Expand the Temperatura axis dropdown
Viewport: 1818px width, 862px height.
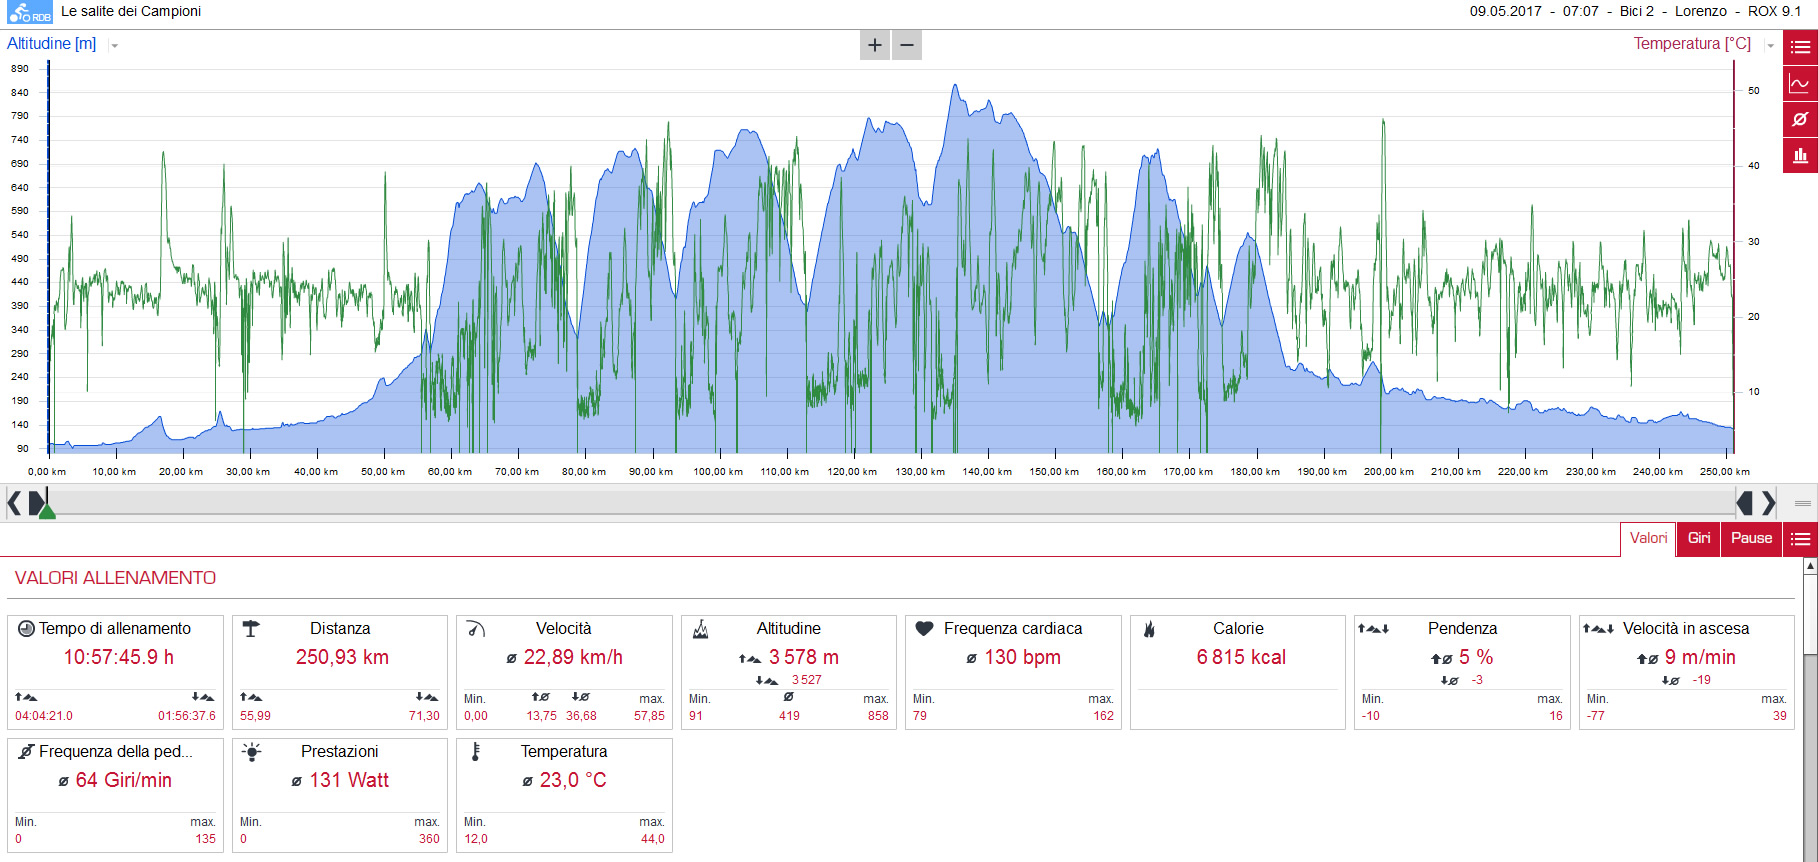pyautogui.click(x=1770, y=46)
